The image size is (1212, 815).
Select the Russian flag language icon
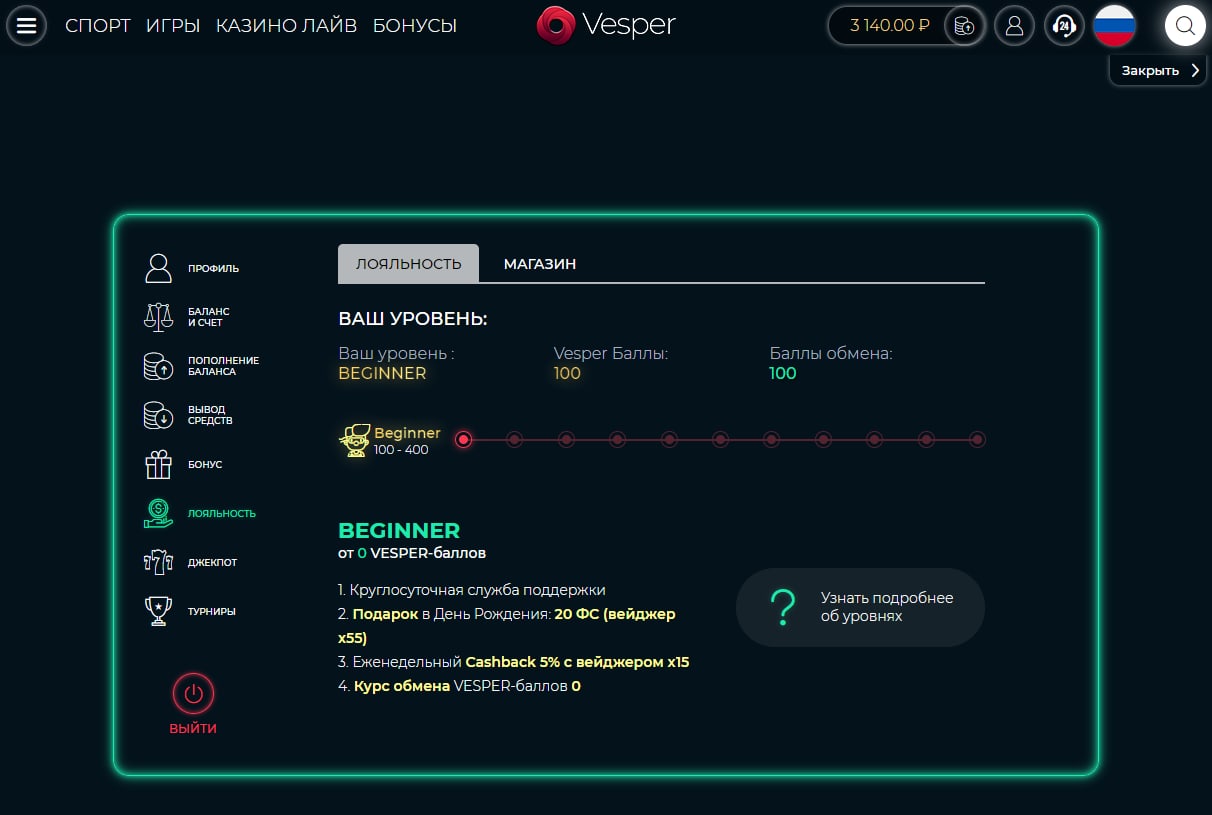point(1114,26)
